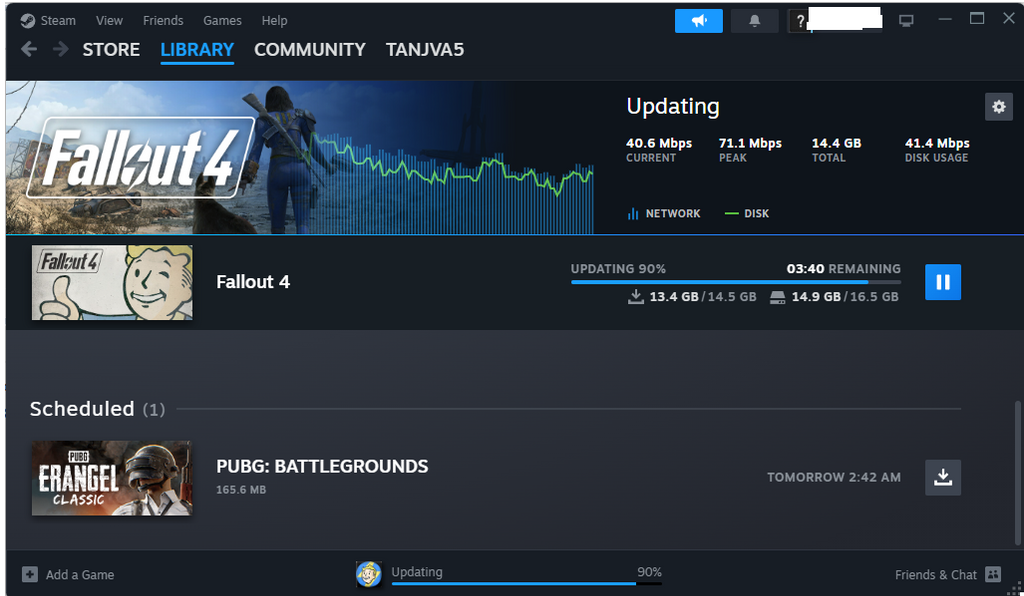Go back with the left arrow
This screenshot has width=1024, height=596.
tap(29, 49)
